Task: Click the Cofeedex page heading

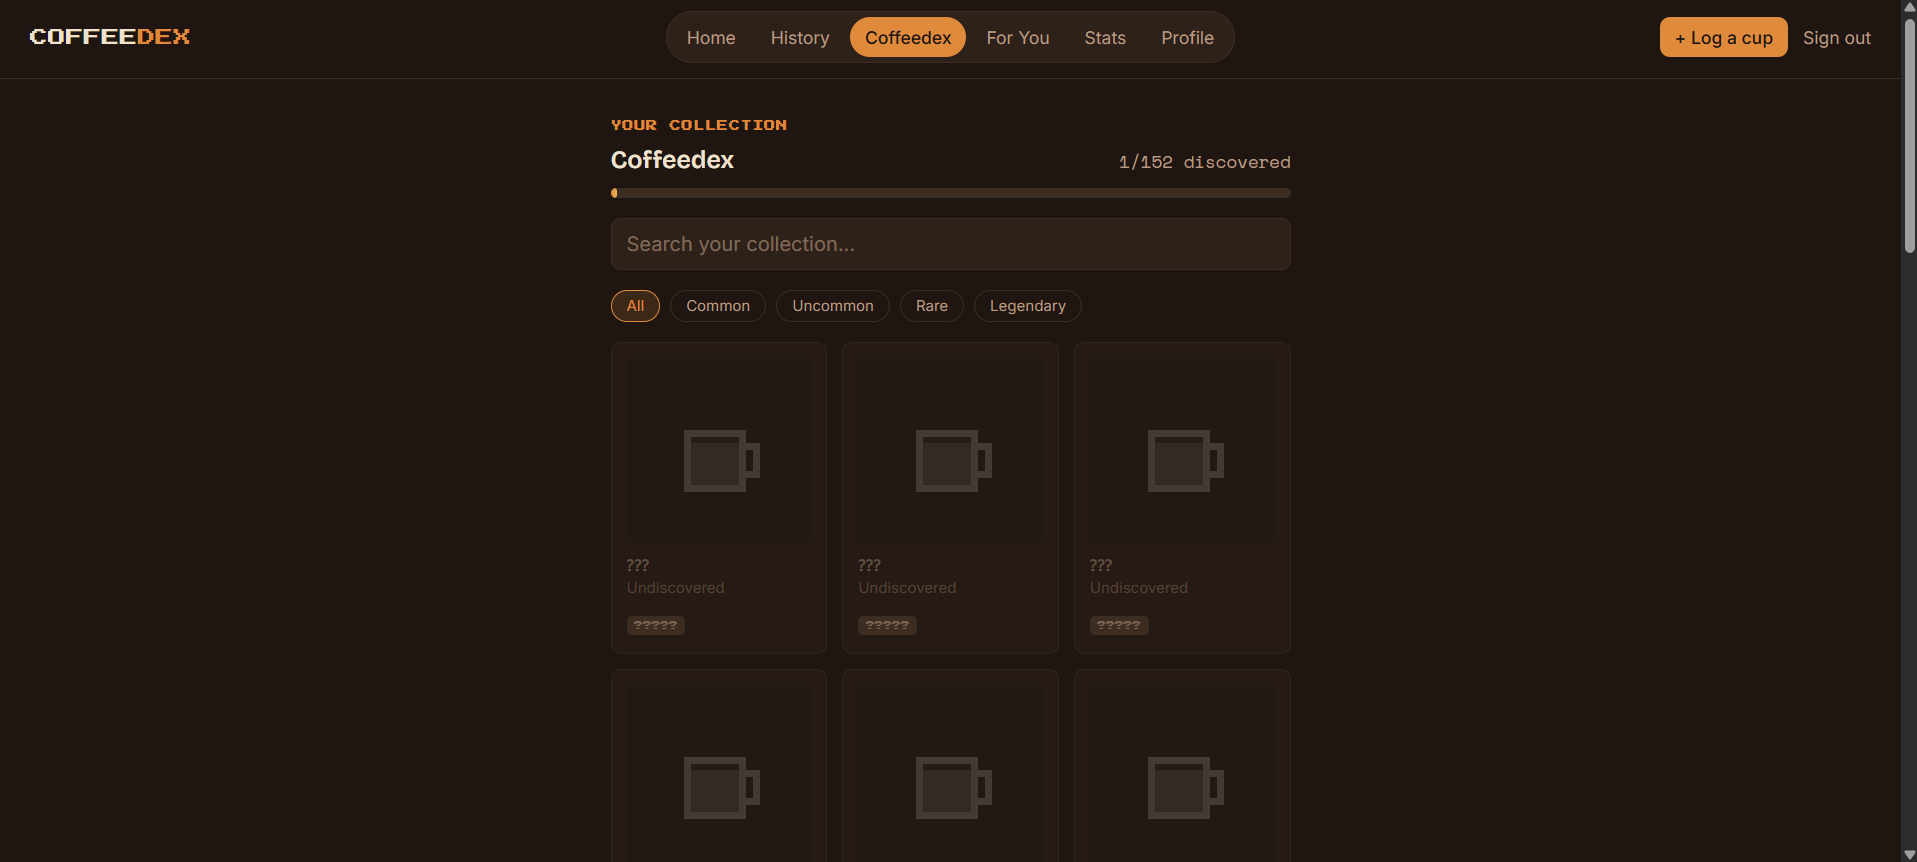Action: (672, 160)
